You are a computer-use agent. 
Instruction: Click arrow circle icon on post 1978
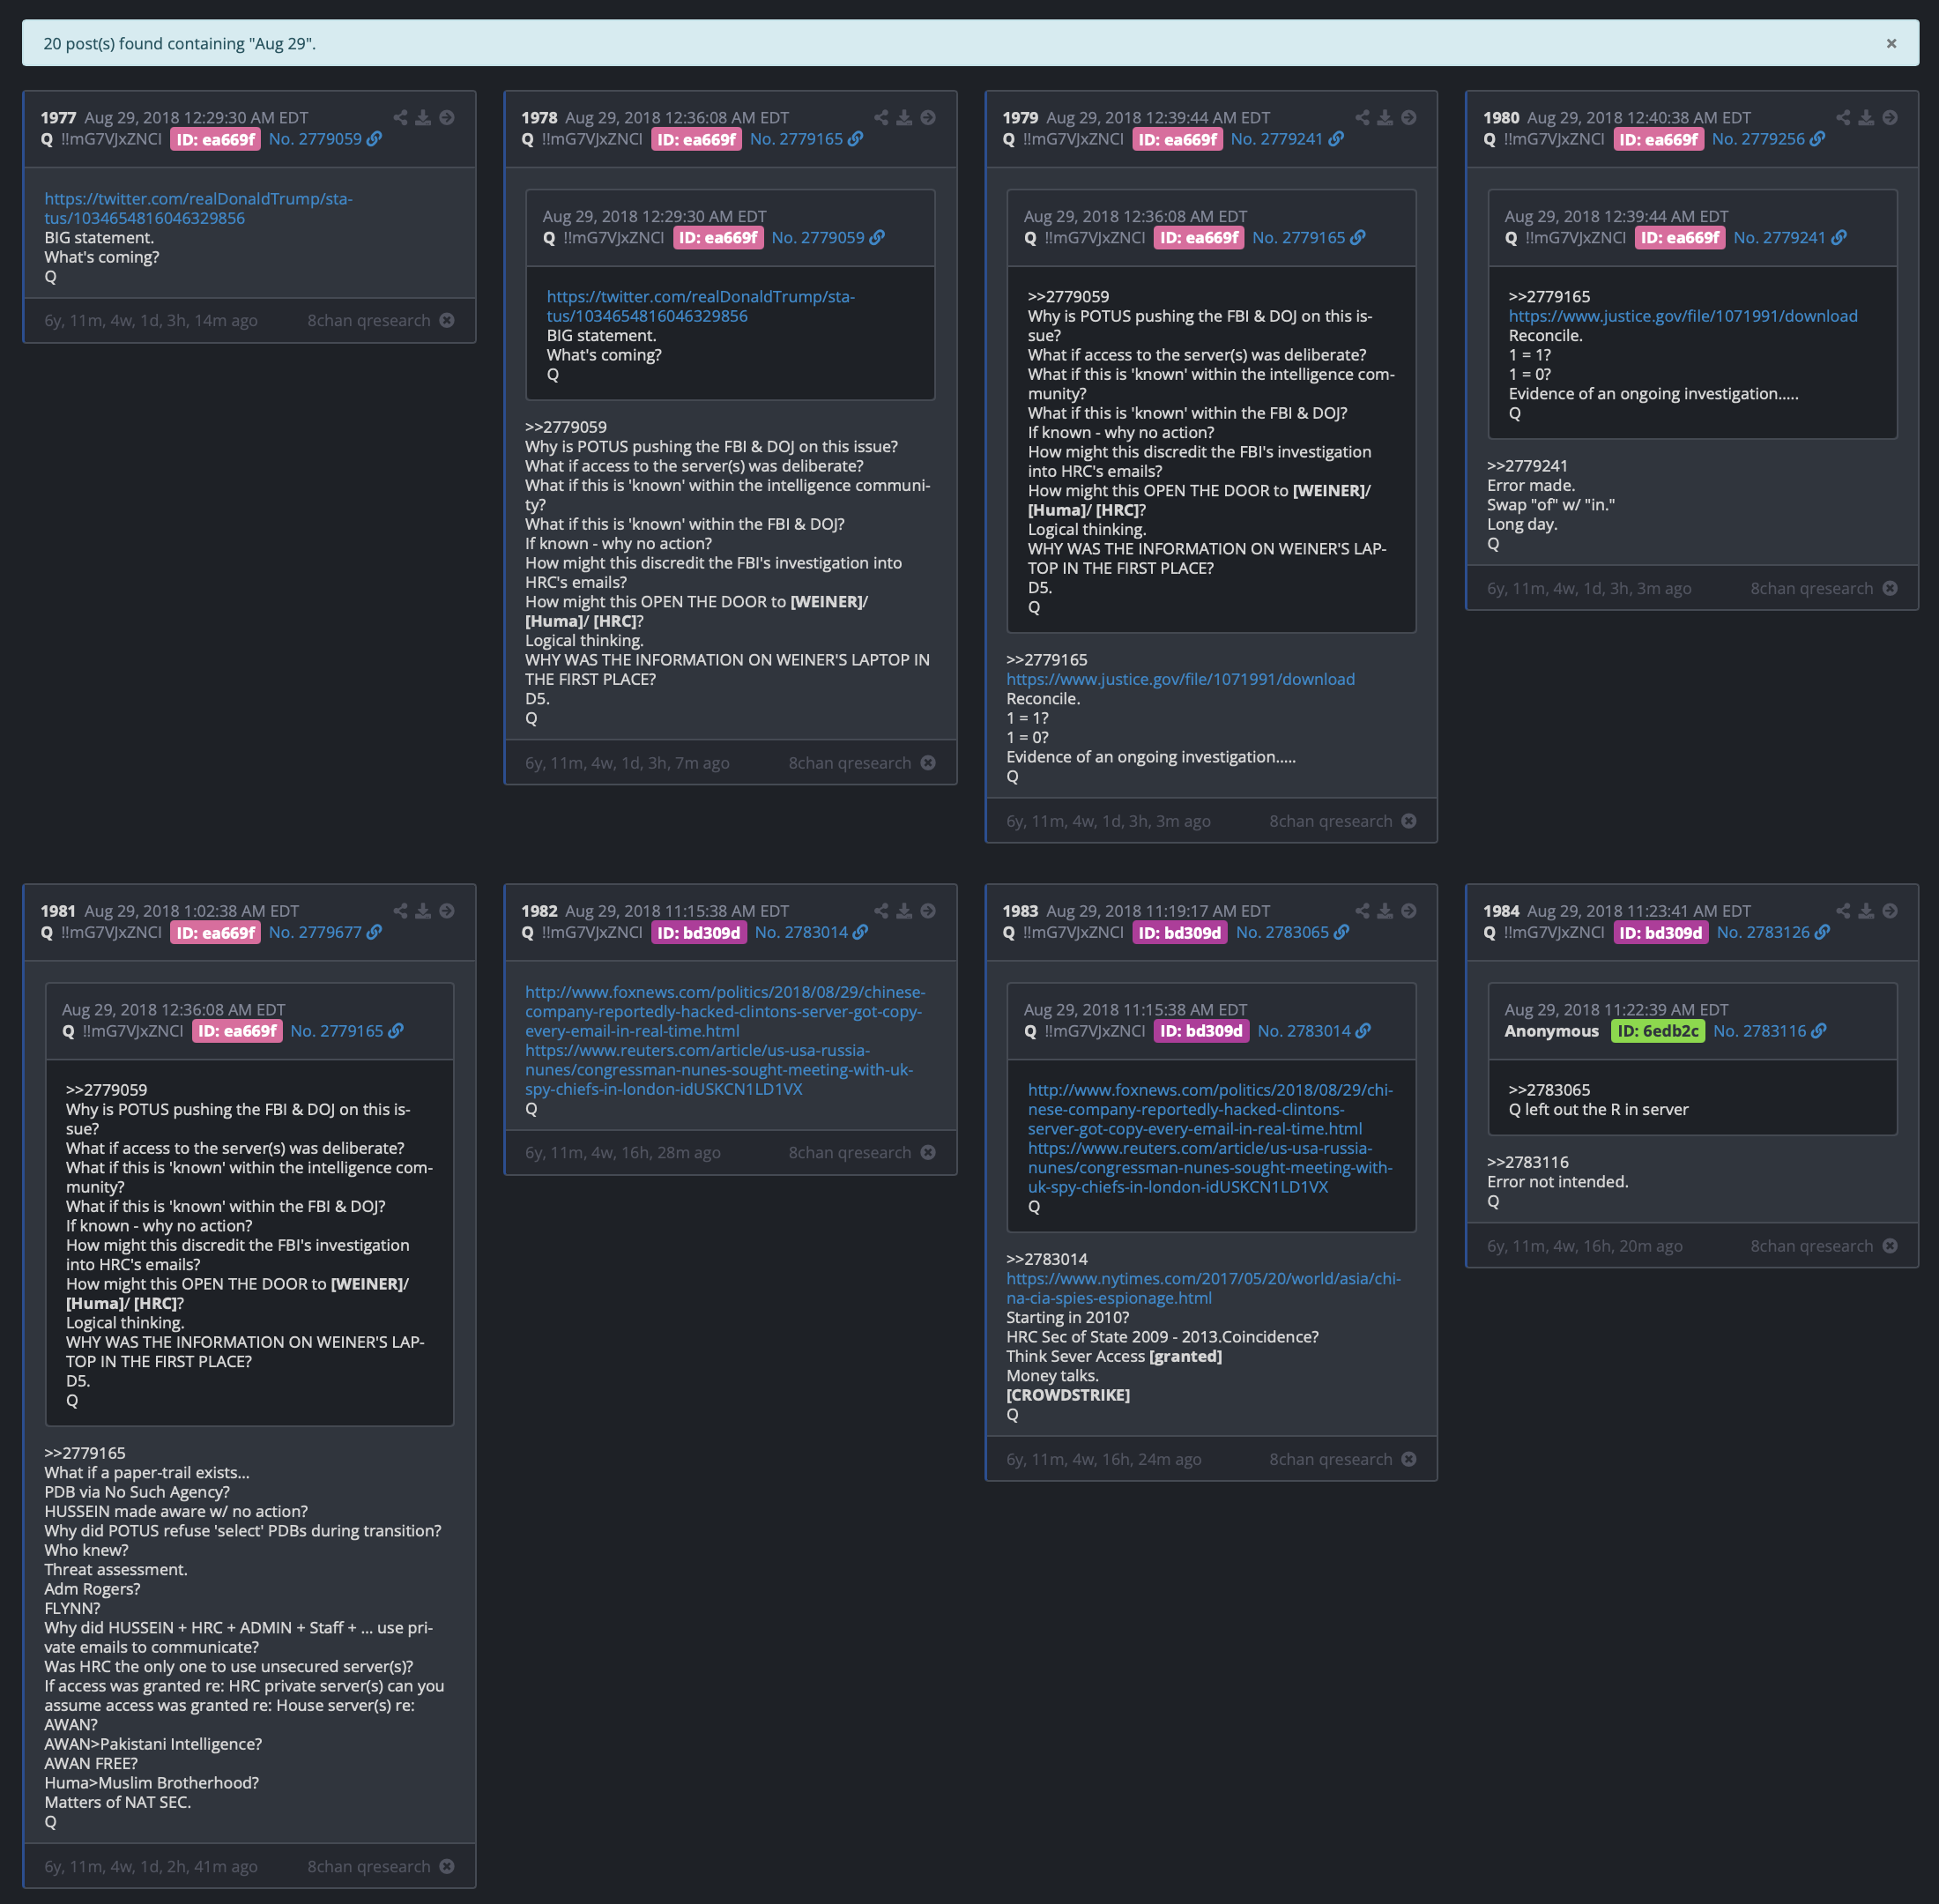(928, 117)
